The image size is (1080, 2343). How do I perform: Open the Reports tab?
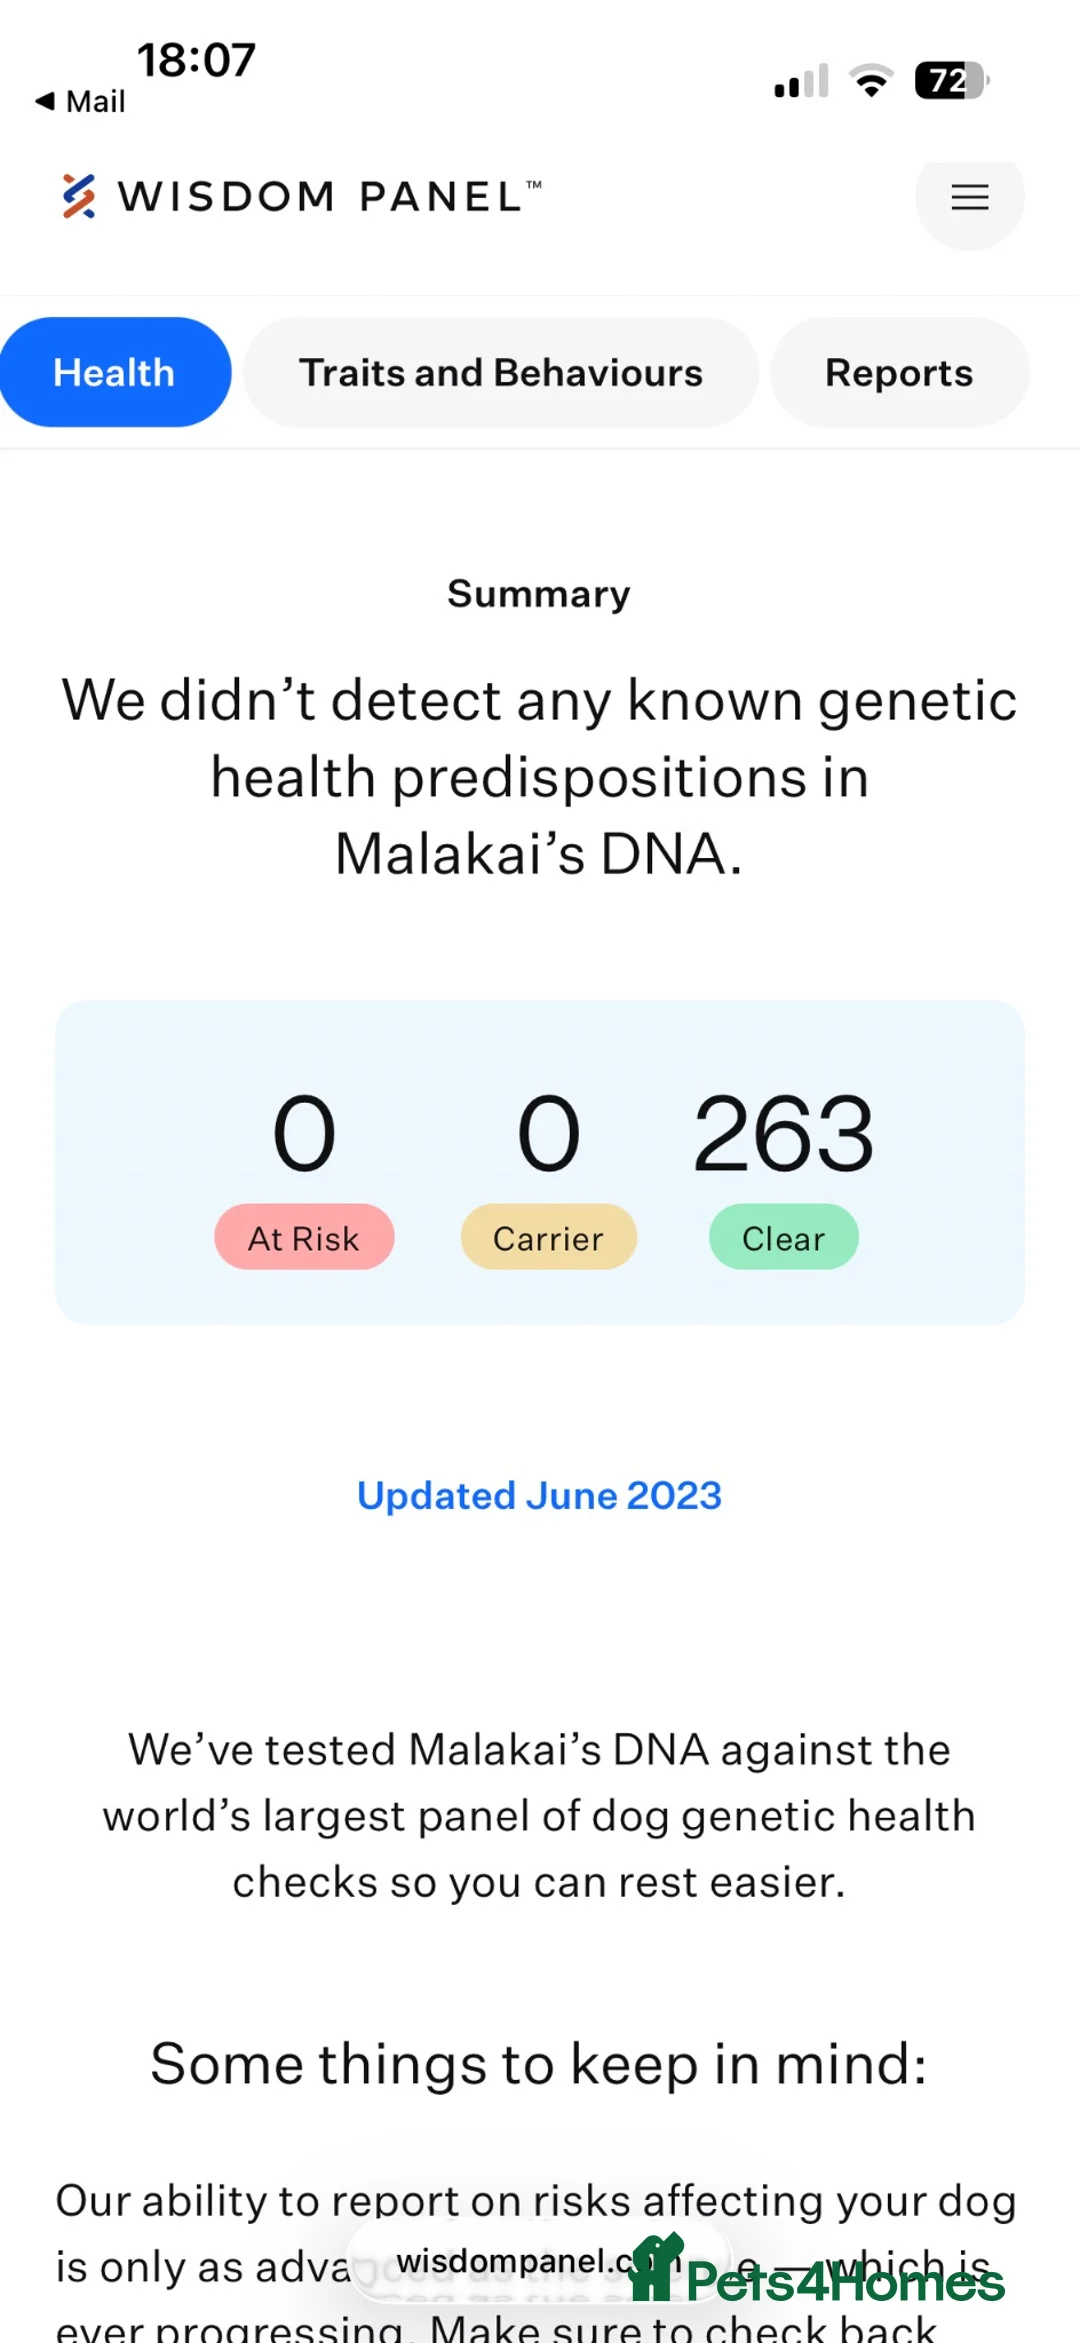(899, 372)
